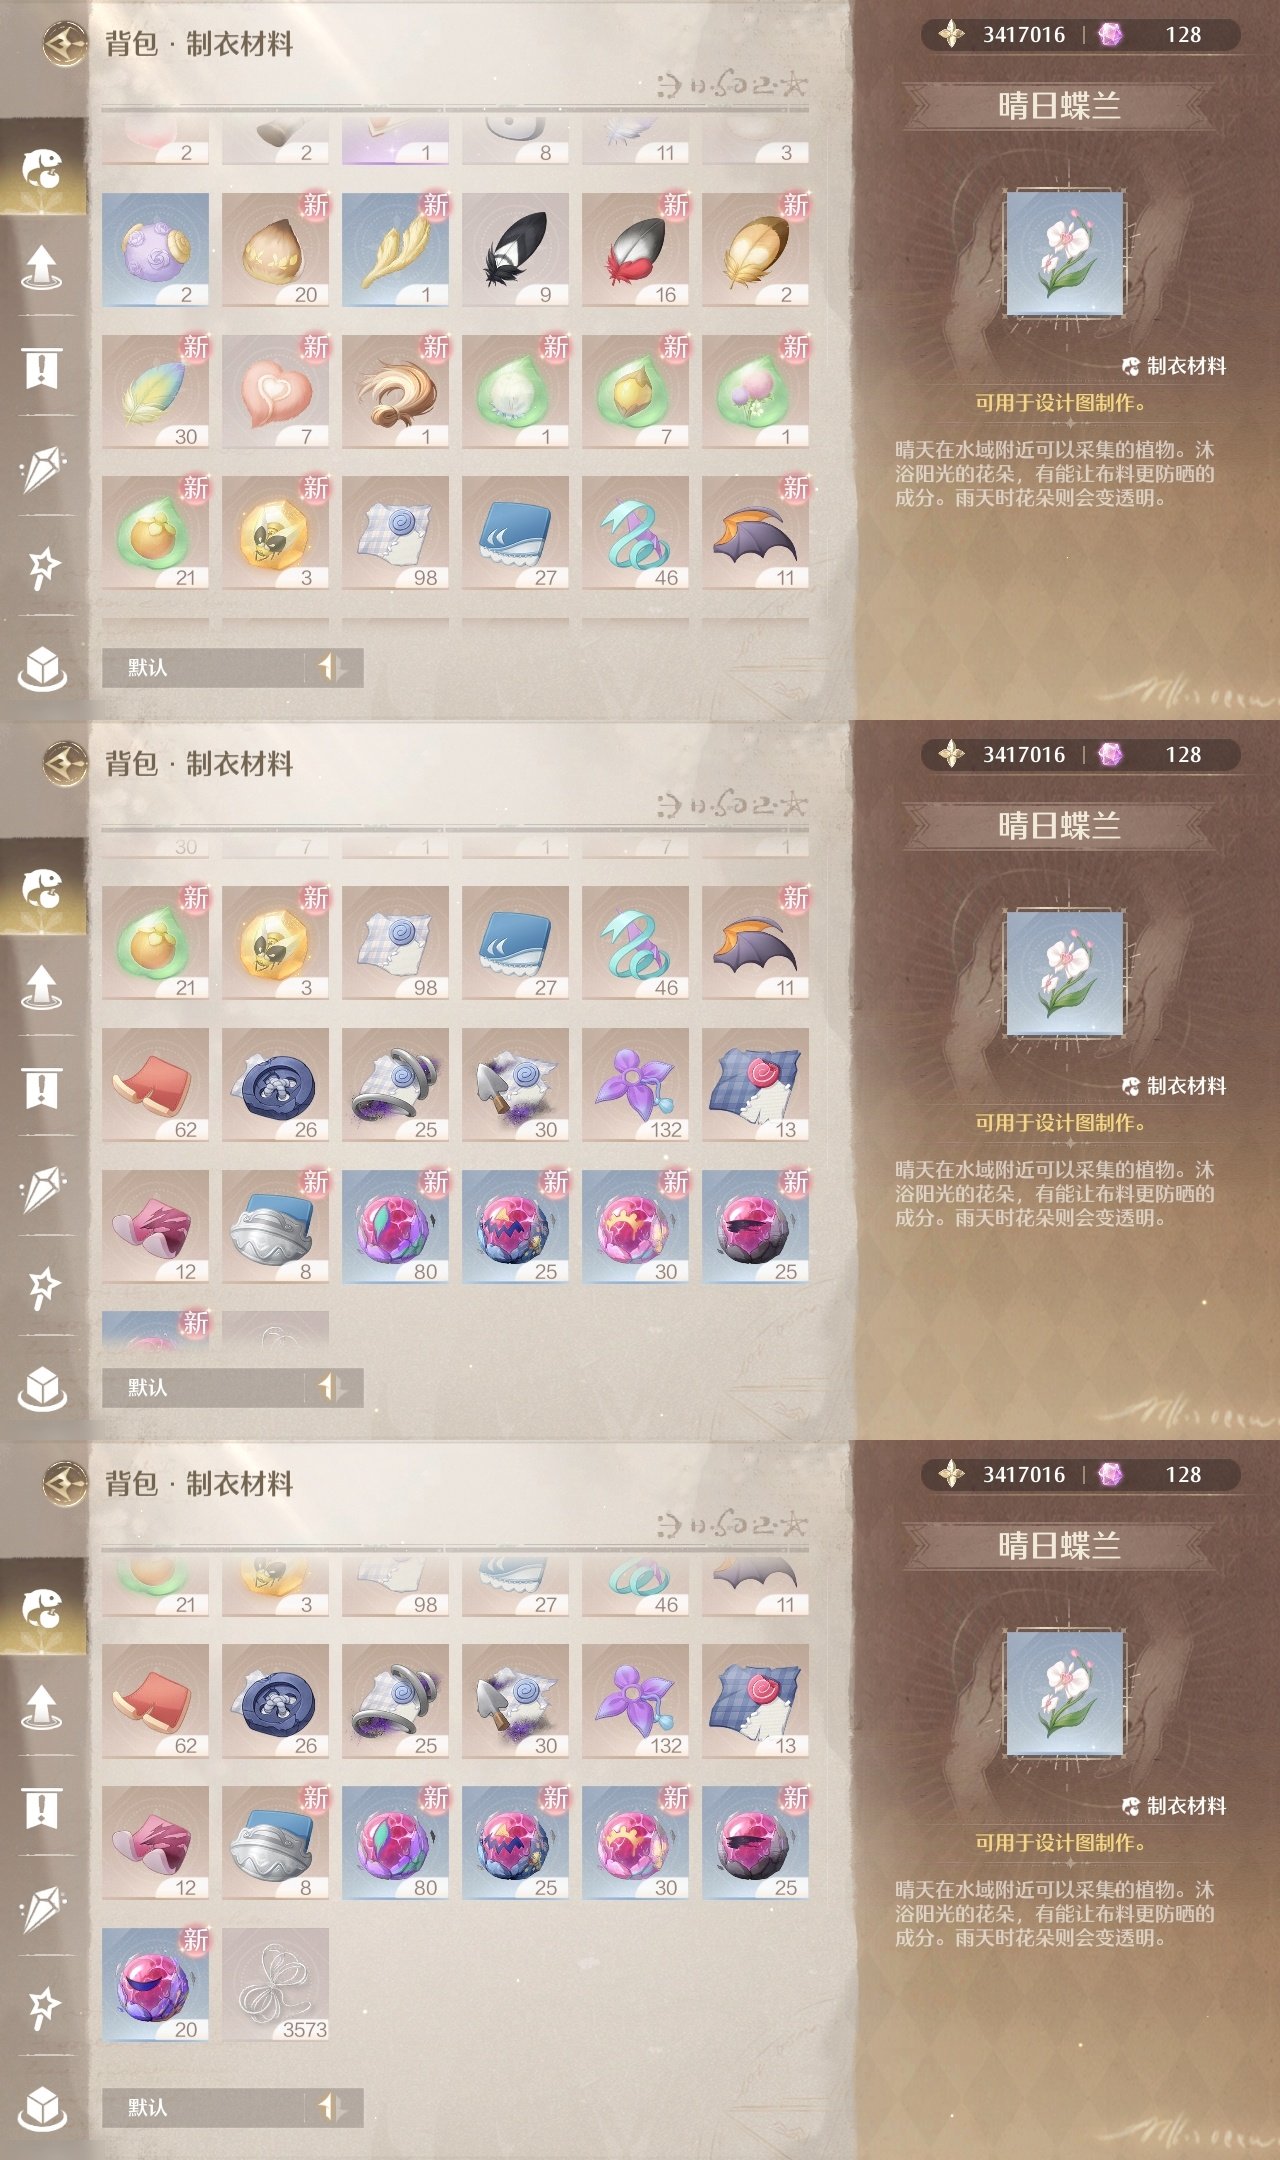Select the red-black feather with count 16
This screenshot has height=2160, width=1280.
[635, 250]
